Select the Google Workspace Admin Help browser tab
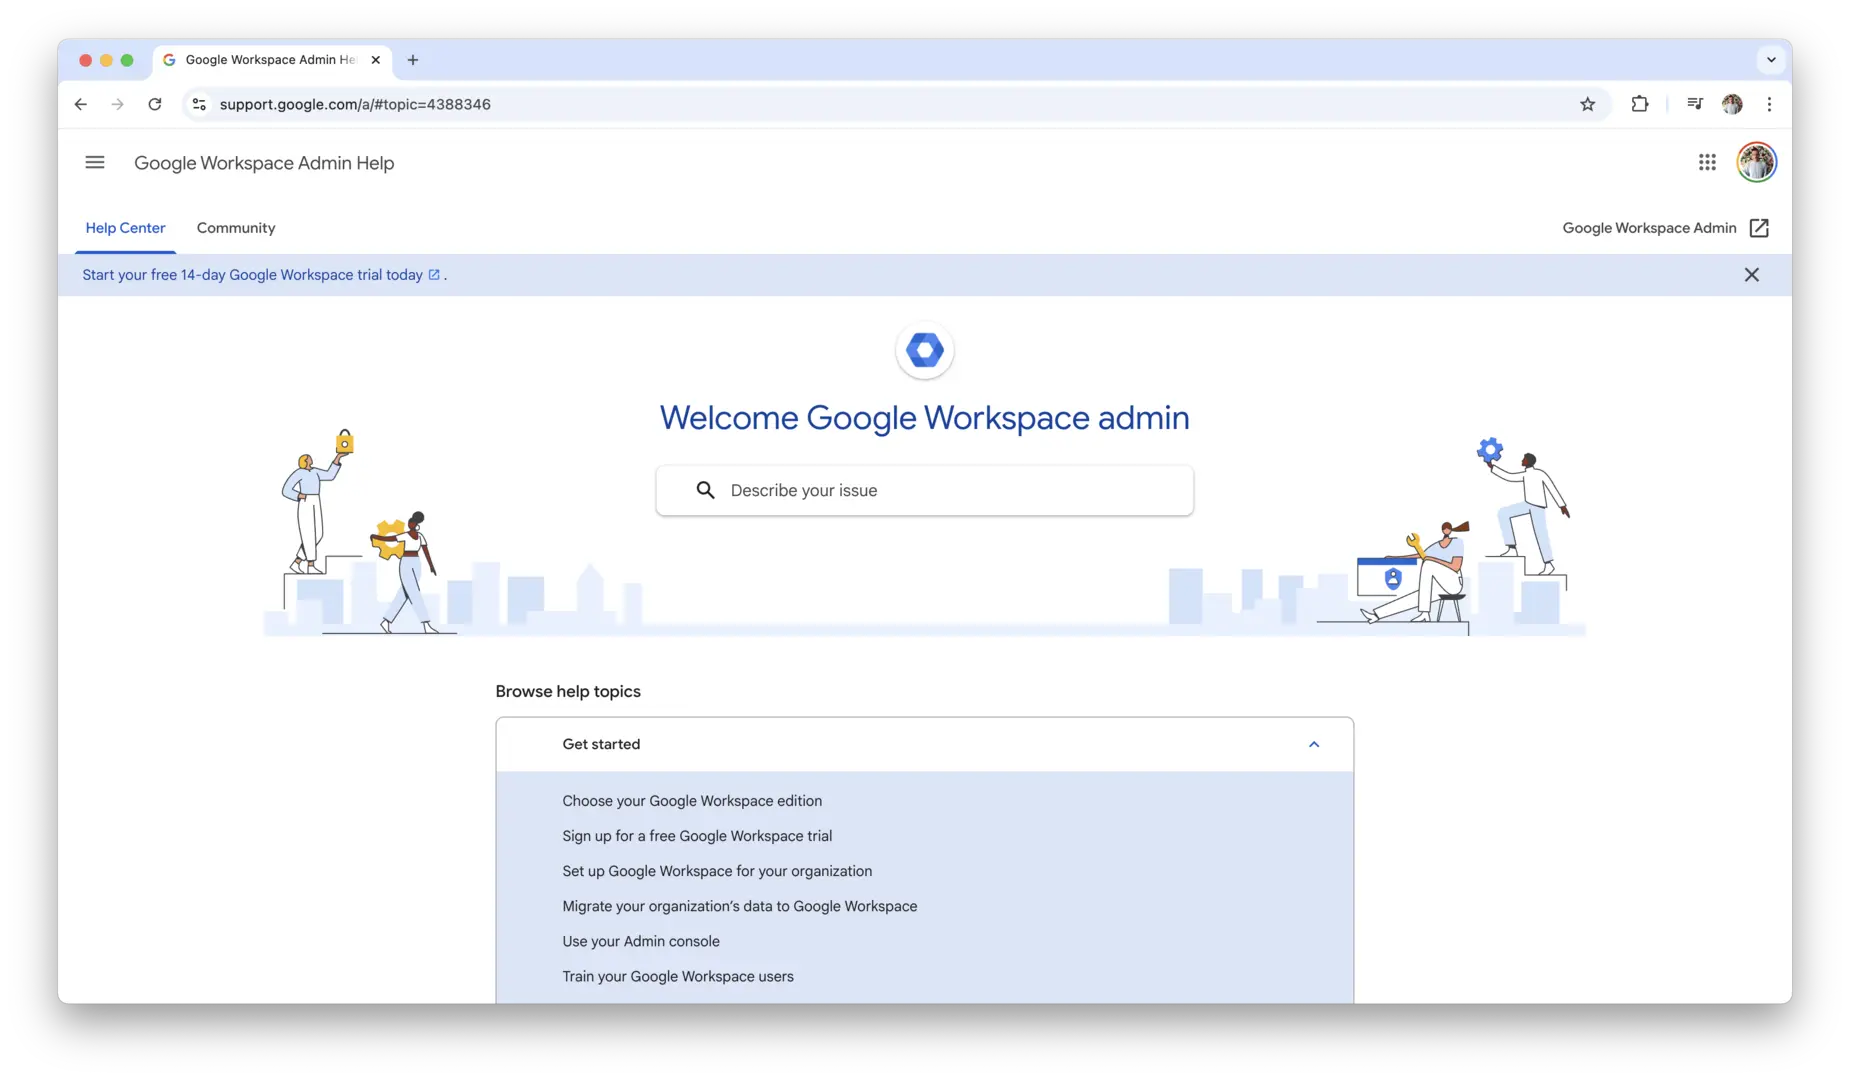 [x=270, y=60]
